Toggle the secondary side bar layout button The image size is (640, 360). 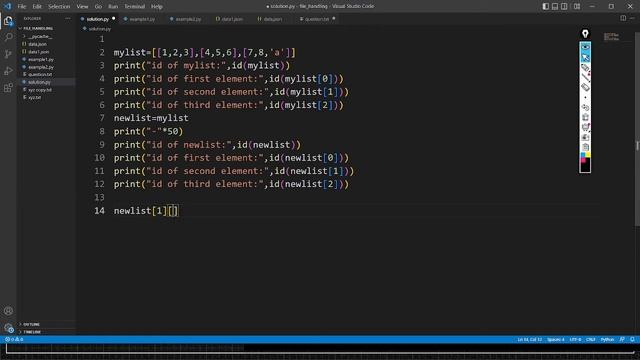click(x=564, y=6)
